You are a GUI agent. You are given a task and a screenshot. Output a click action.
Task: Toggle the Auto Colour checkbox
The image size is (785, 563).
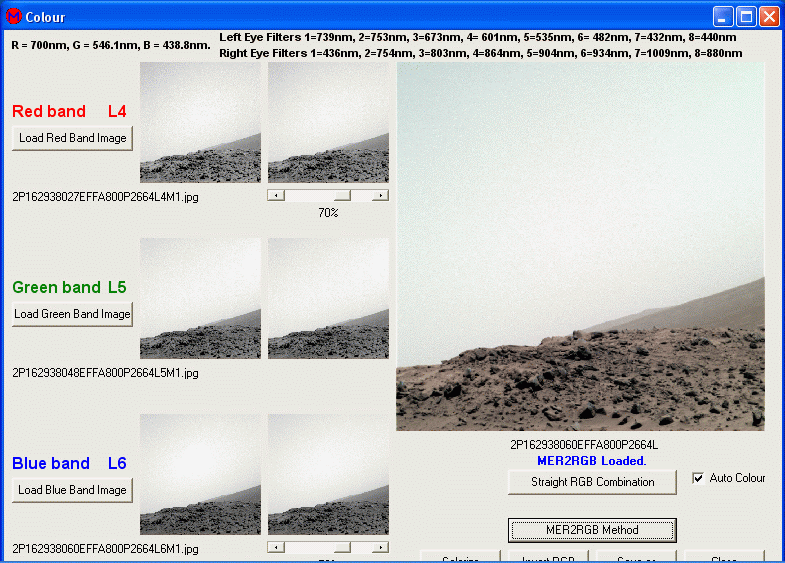coord(698,478)
